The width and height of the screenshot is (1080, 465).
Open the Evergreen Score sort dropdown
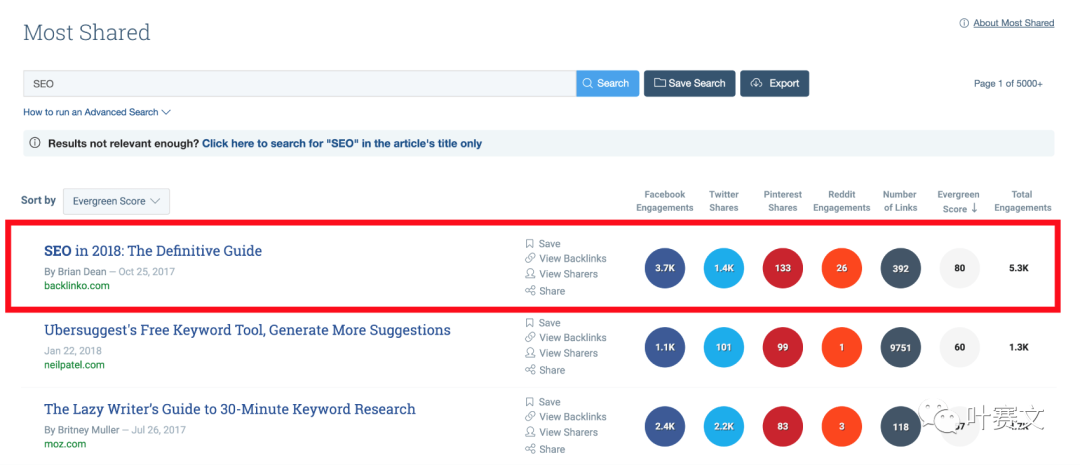point(116,201)
